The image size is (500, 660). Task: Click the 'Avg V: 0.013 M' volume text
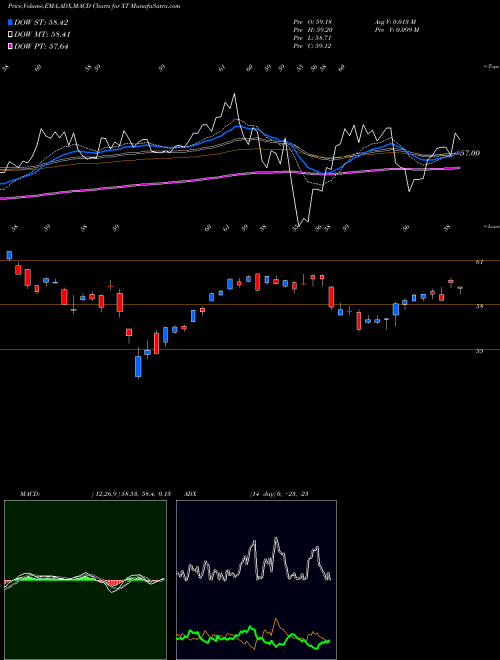pyautogui.click(x=395, y=22)
